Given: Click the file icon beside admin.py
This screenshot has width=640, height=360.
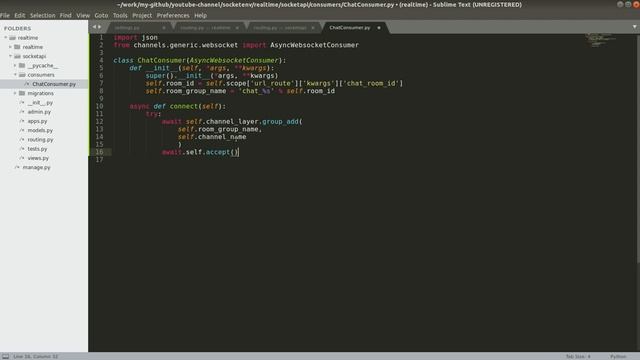Looking at the screenshot, I should point(22,111).
